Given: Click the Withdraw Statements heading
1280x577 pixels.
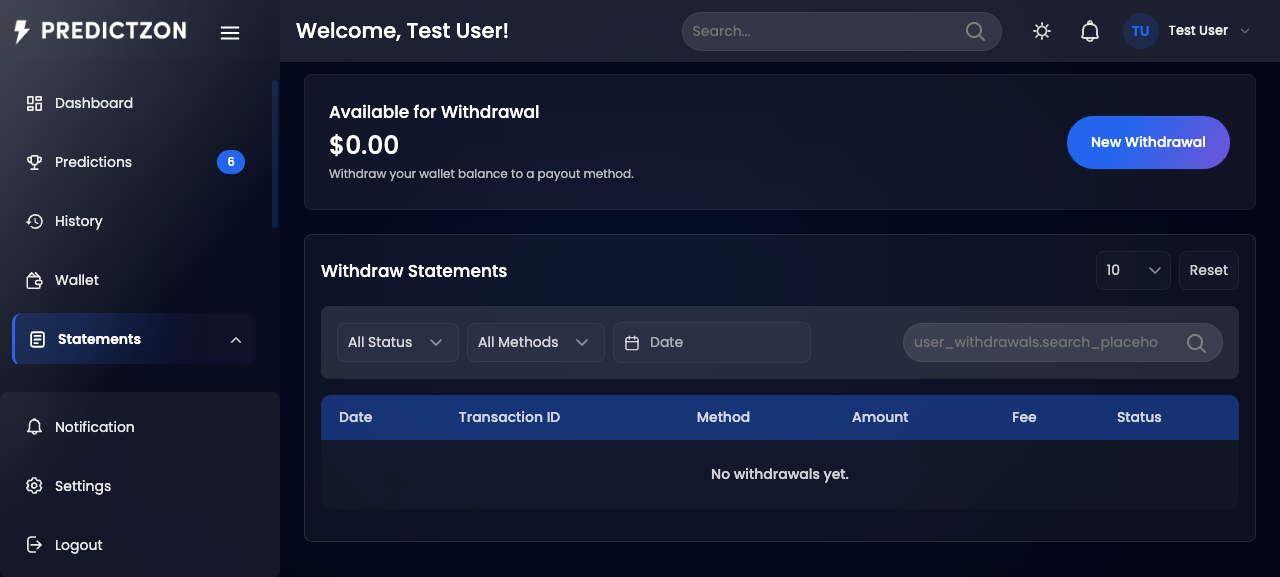Looking at the screenshot, I should point(414,271).
